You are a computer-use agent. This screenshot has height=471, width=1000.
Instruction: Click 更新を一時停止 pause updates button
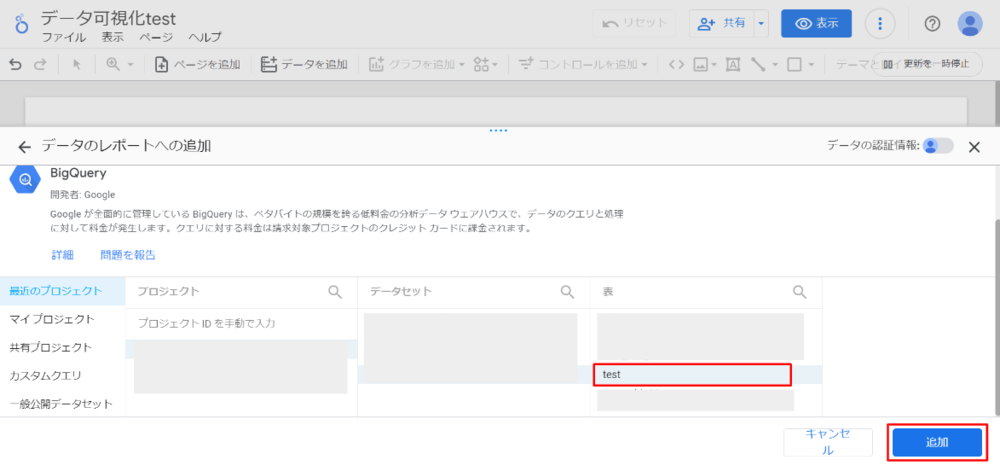[x=927, y=64]
